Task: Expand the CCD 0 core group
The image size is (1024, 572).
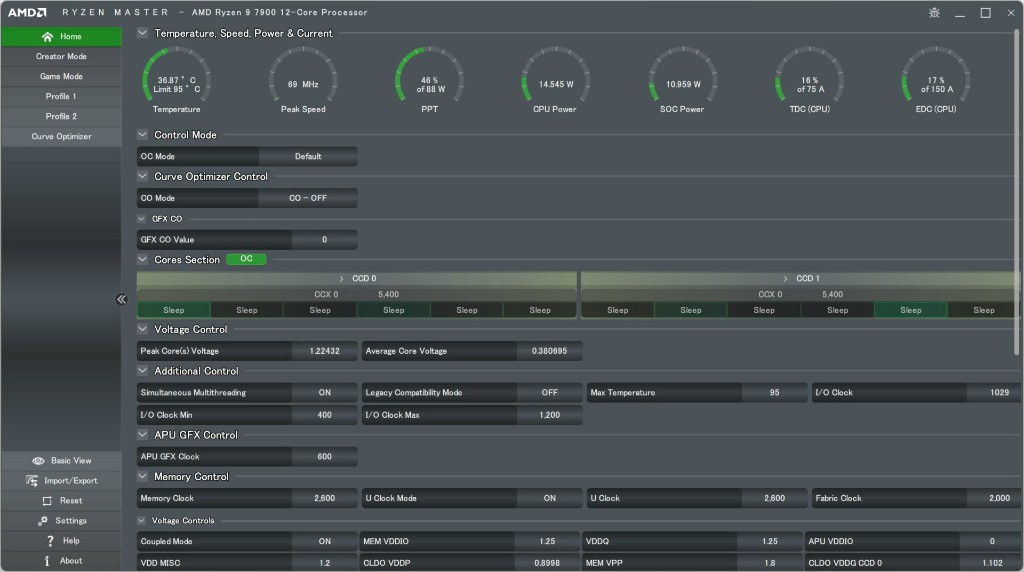Action: (341, 279)
